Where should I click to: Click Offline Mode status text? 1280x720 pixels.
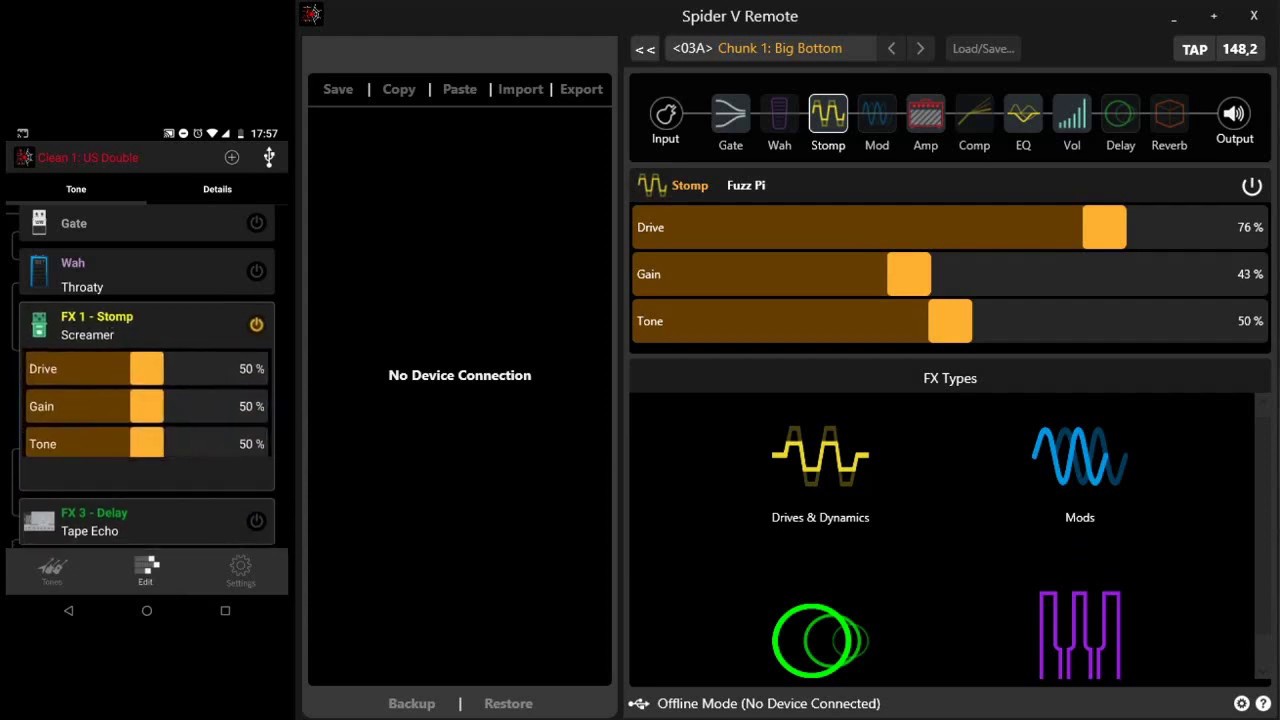coord(769,704)
